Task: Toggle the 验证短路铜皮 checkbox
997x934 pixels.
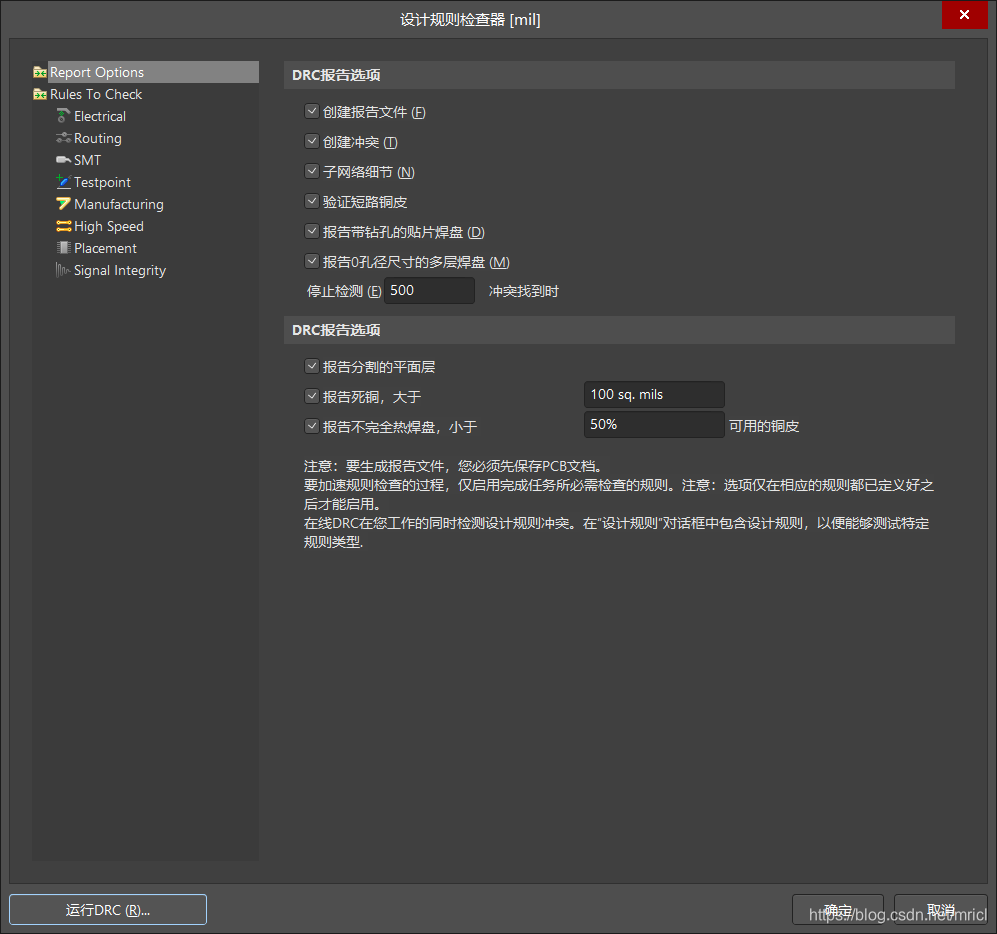Action: click(312, 202)
